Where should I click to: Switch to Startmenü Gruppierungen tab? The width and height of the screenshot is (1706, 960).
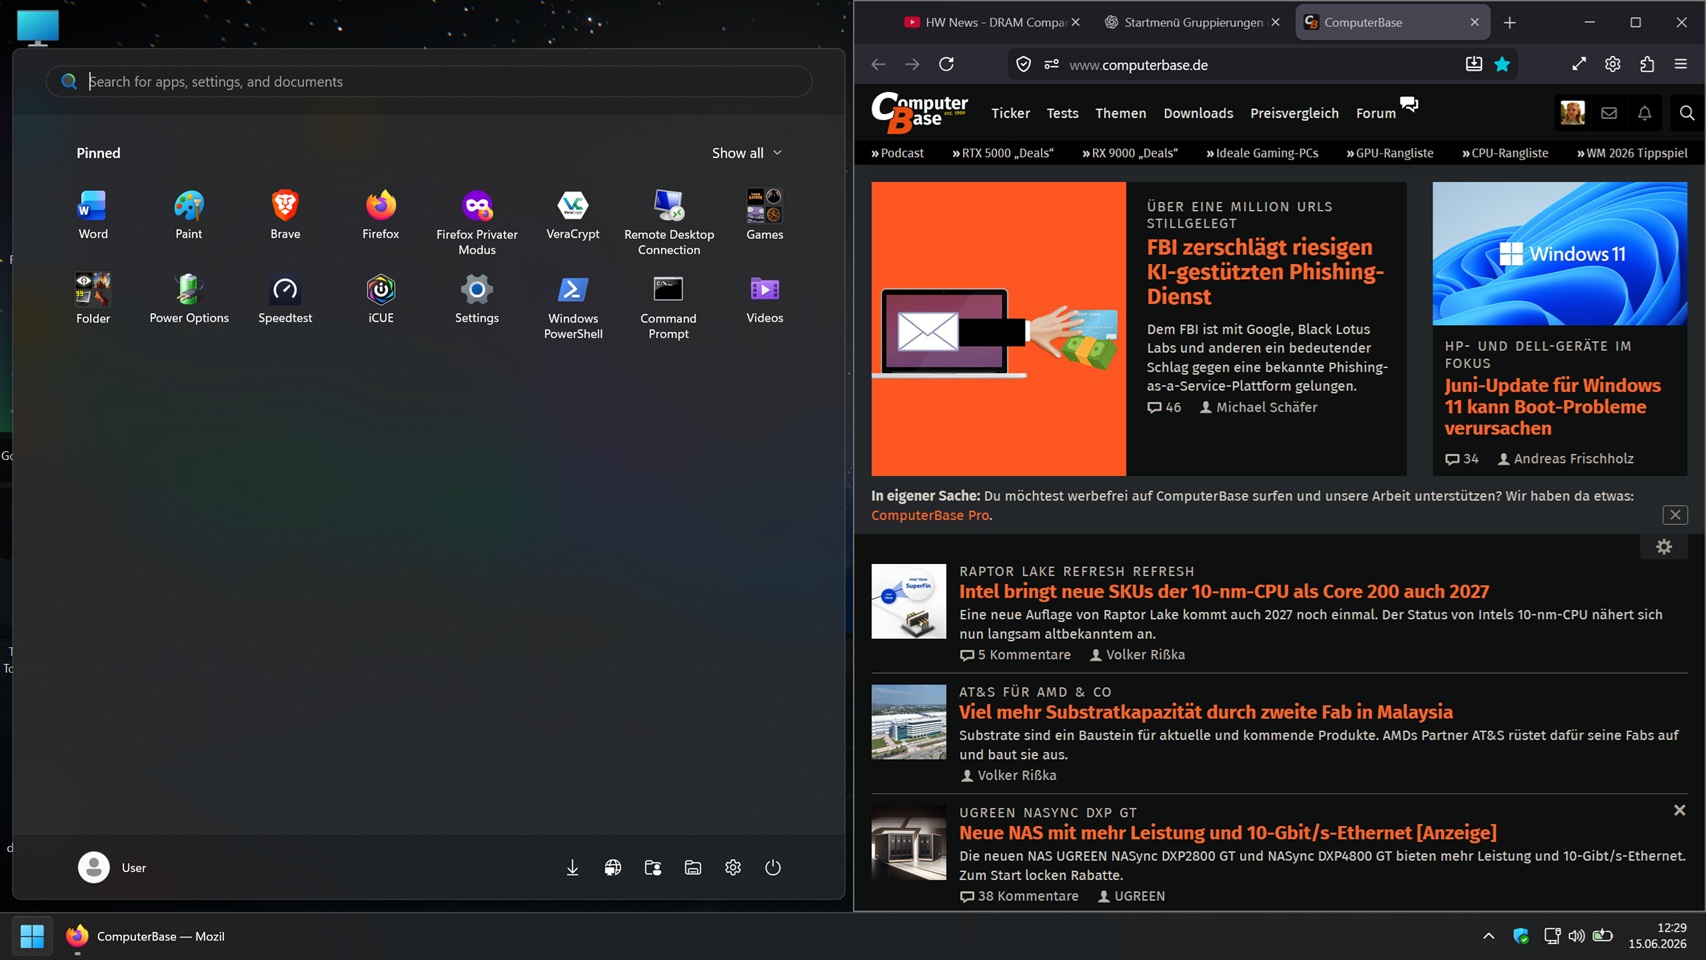coord(1192,22)
